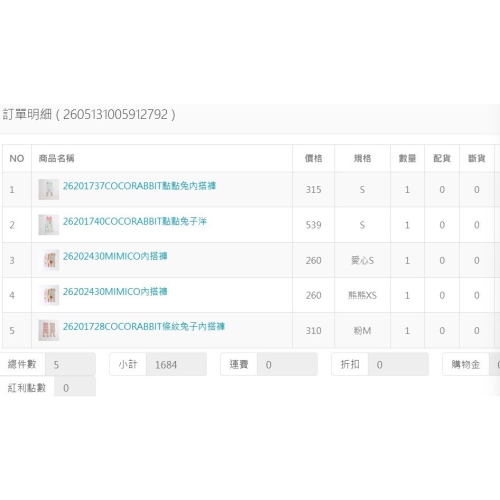The image size is (500, 500).
Task: Click the 小計 field showing 1684
Action: 176,364
